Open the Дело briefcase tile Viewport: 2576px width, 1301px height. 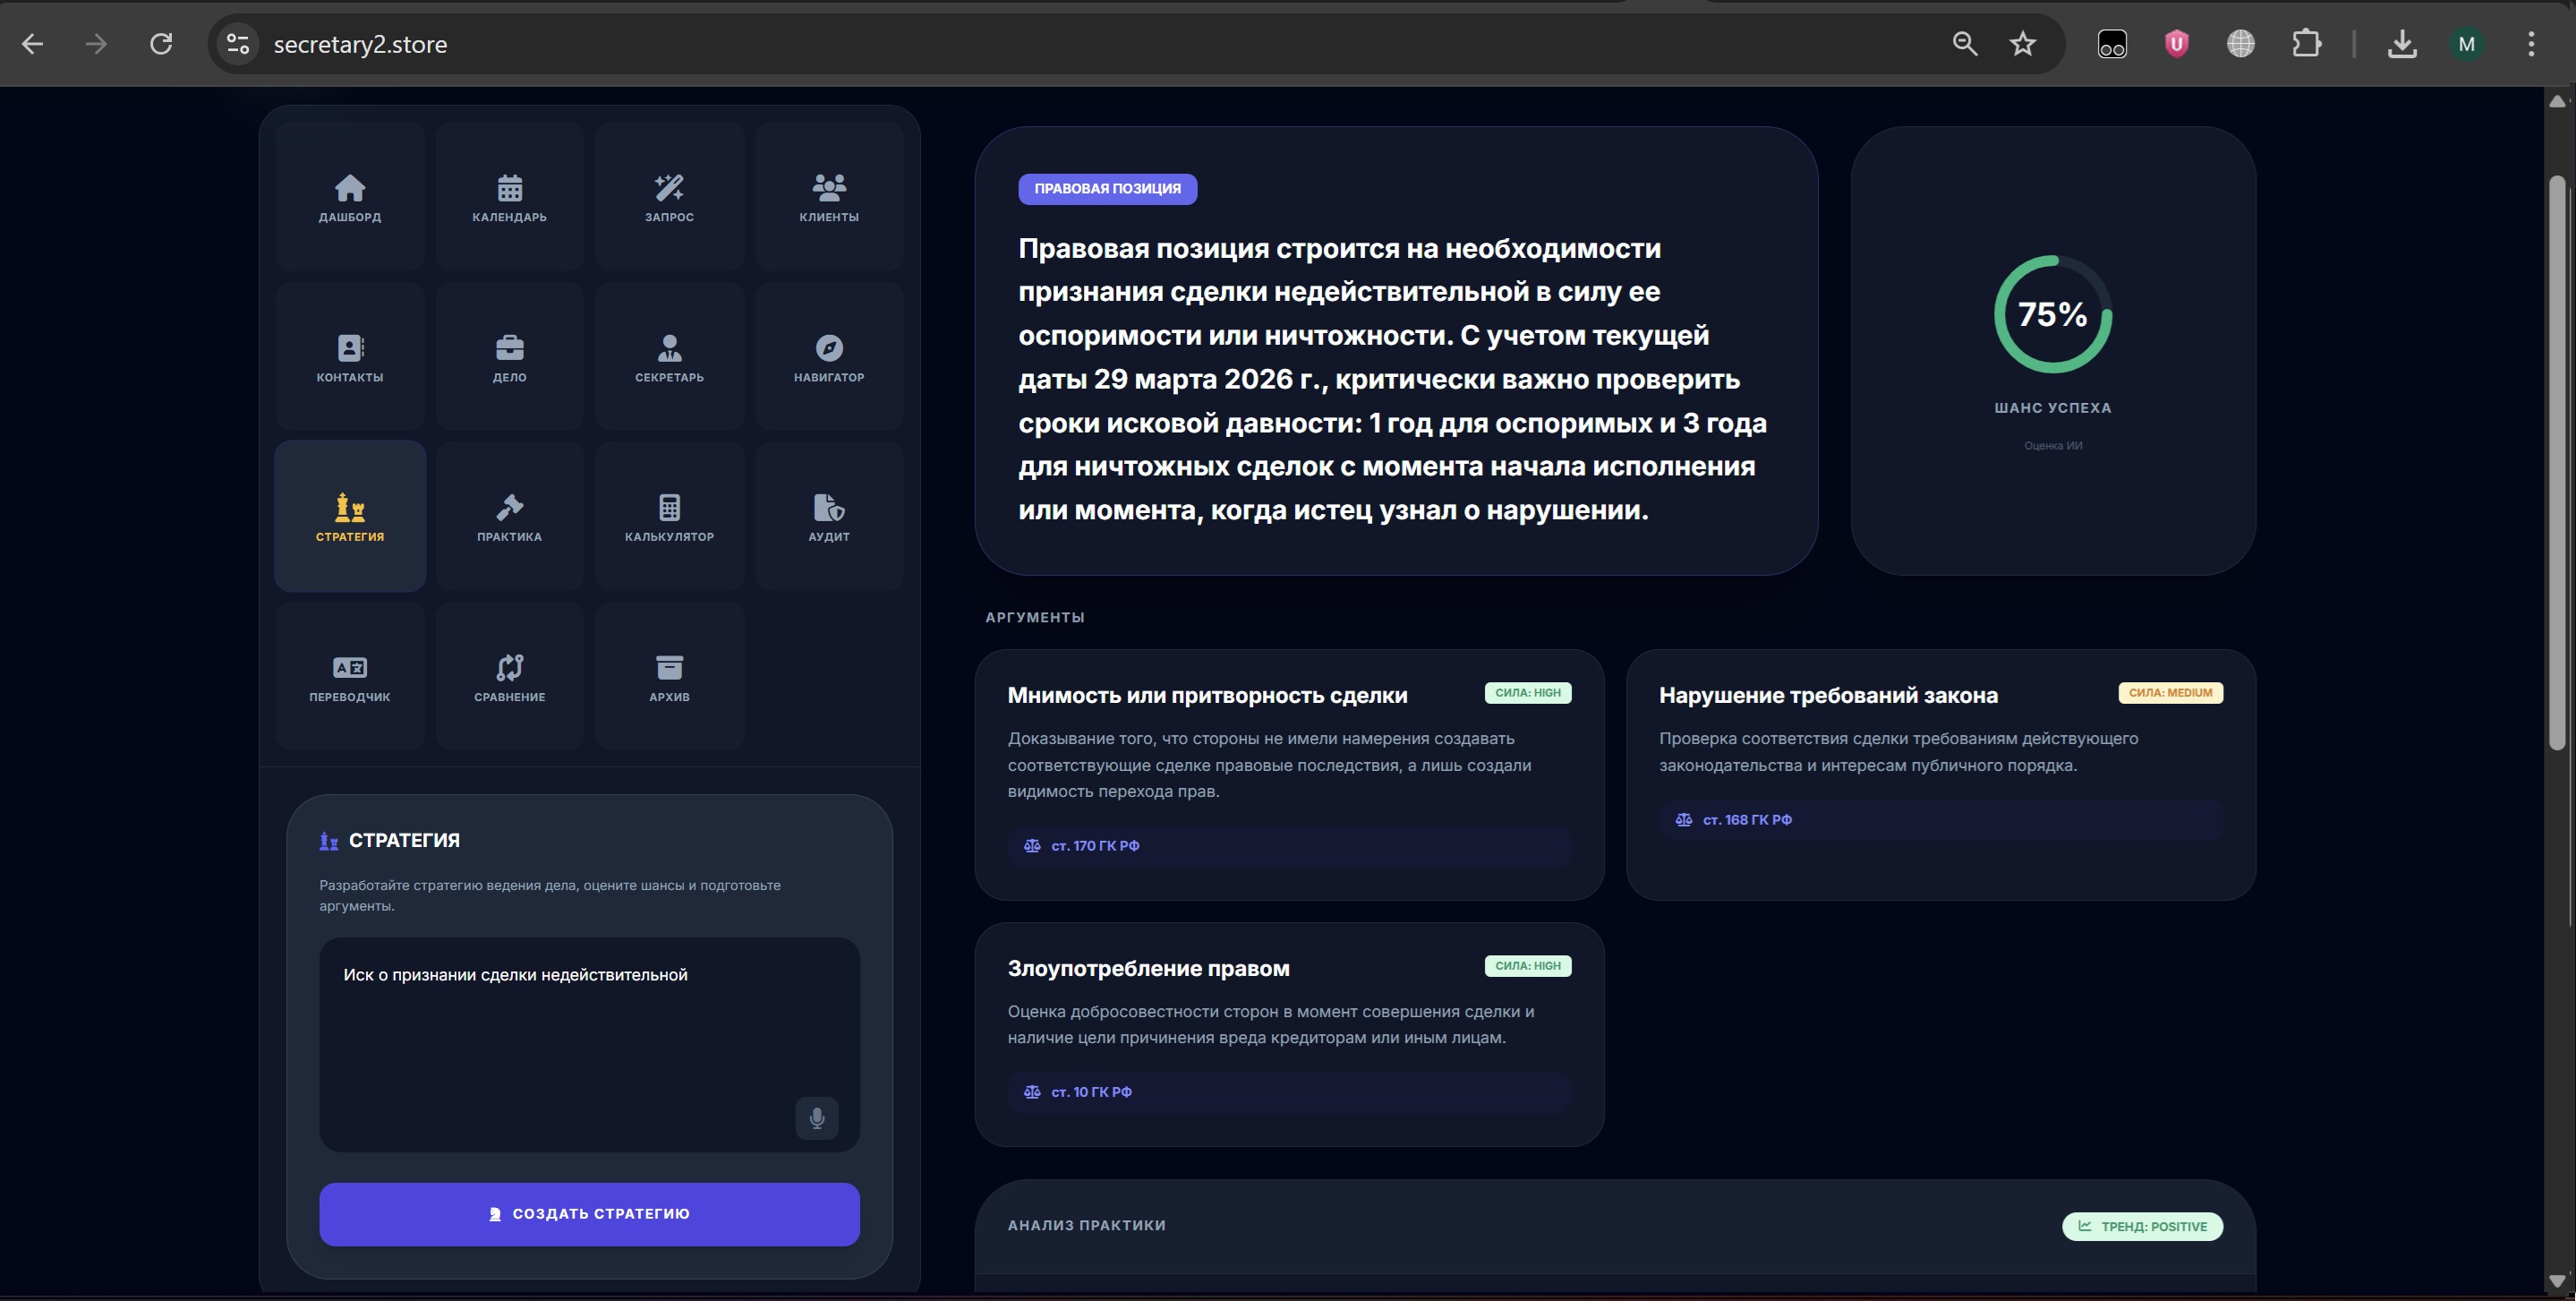[x=509, y=357]
